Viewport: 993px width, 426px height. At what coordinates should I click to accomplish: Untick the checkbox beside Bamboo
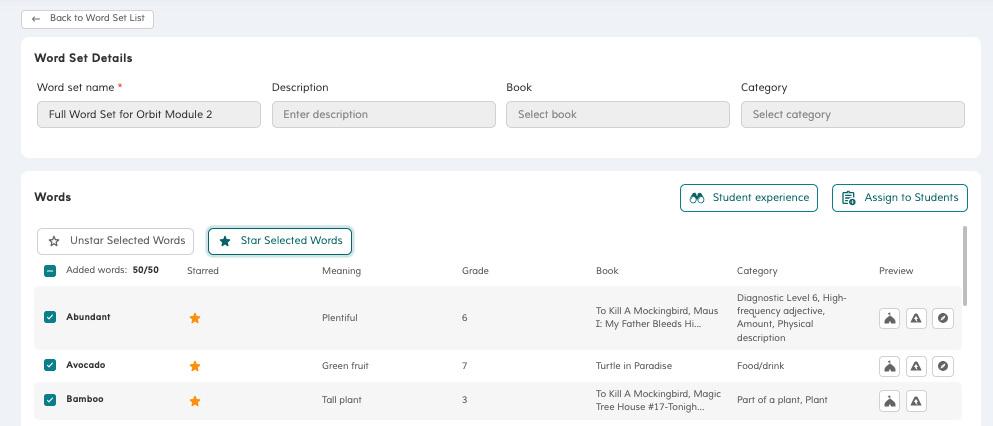[x=50, y=399]
